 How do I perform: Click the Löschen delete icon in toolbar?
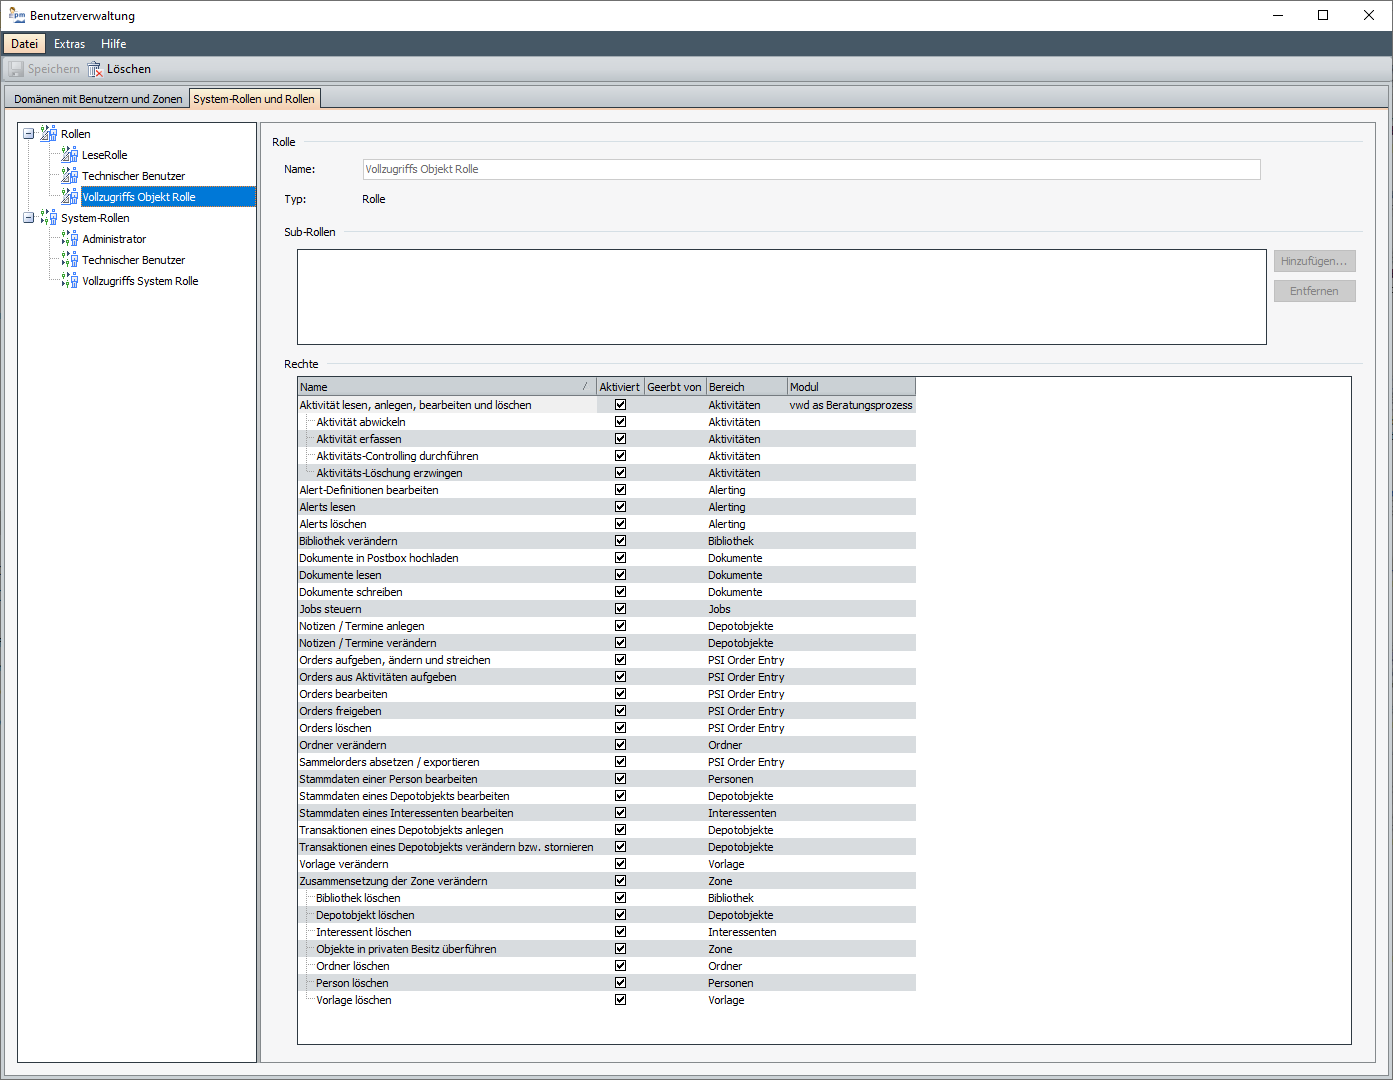(x=95, y=69)
